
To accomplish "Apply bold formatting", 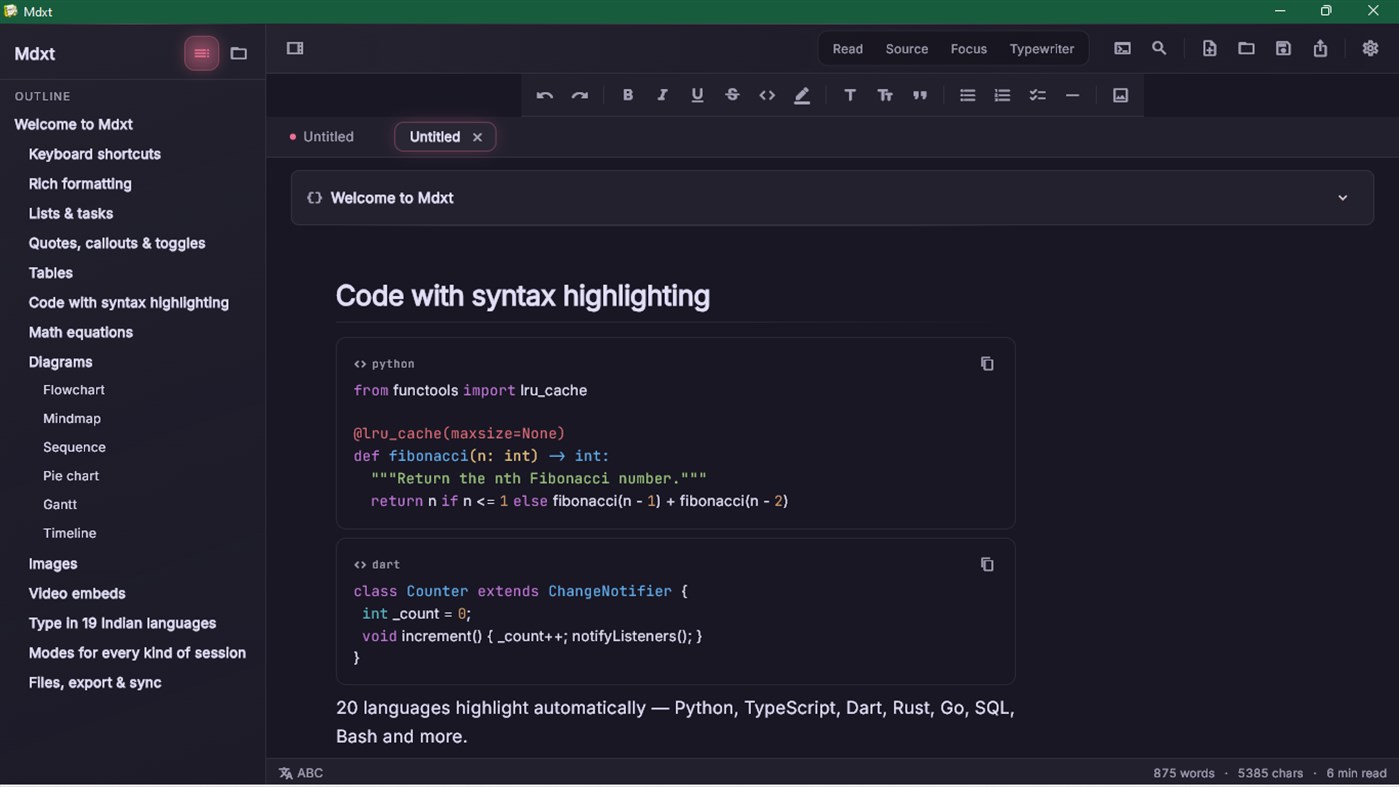I will point(628,96).
